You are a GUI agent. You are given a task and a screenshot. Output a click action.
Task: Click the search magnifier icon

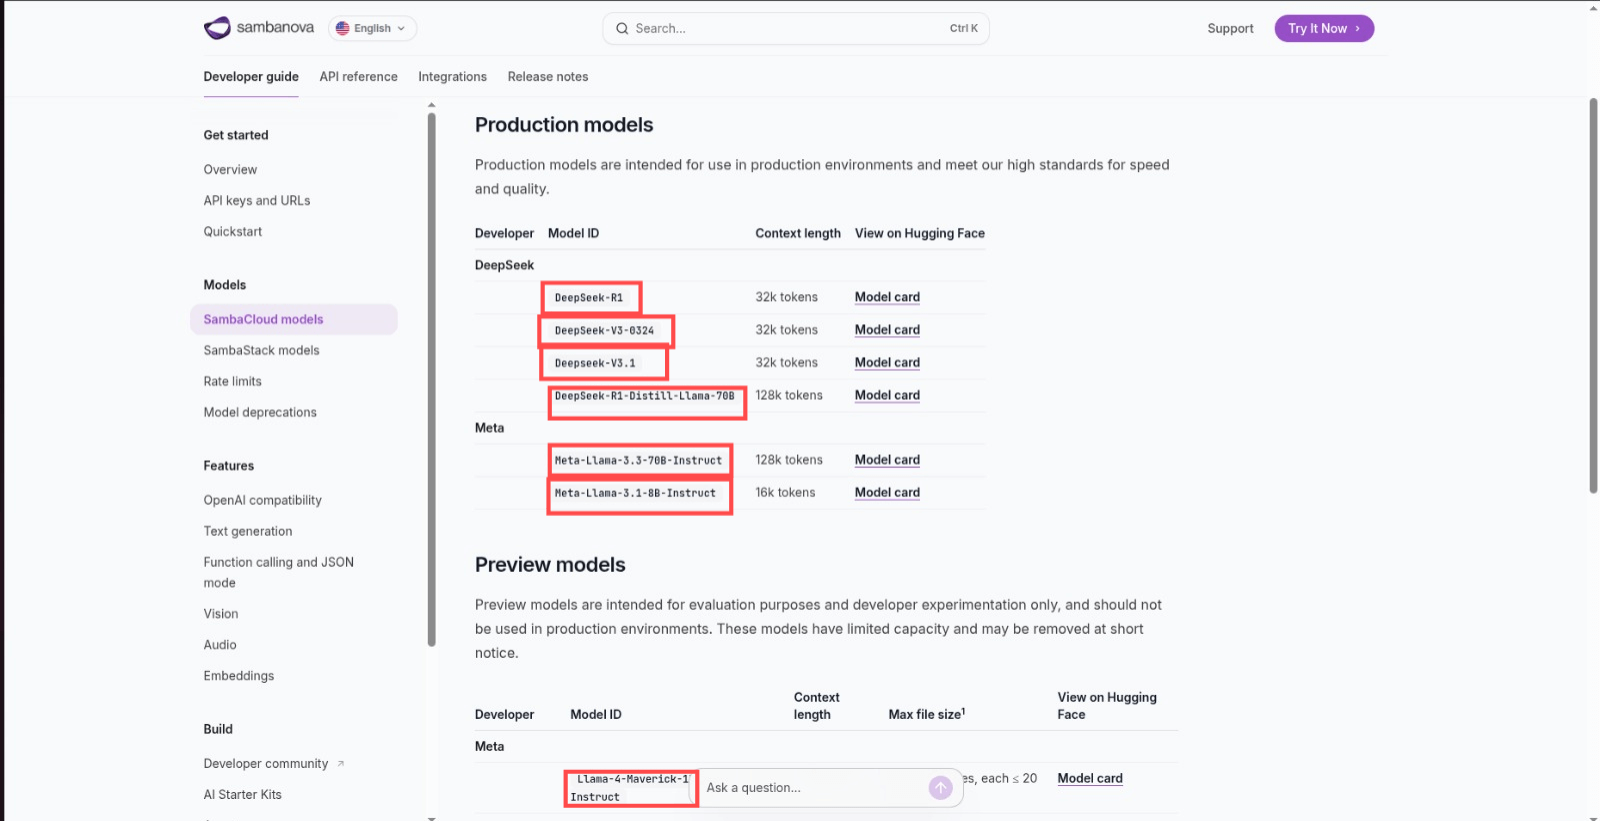tap(622, 28)
